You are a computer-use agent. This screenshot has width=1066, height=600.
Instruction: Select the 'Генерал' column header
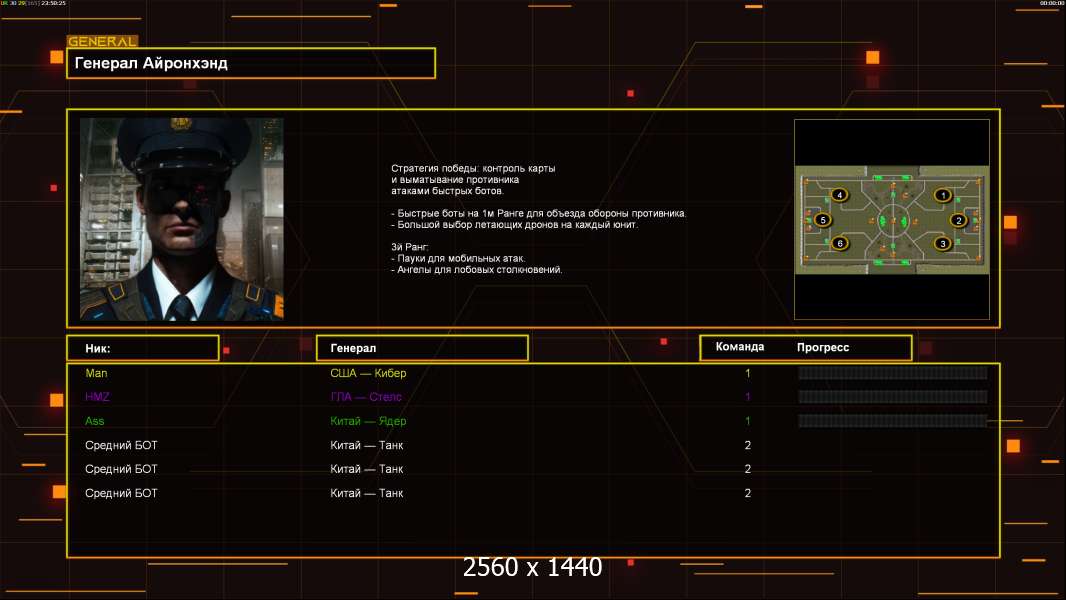tap(421, 348)
